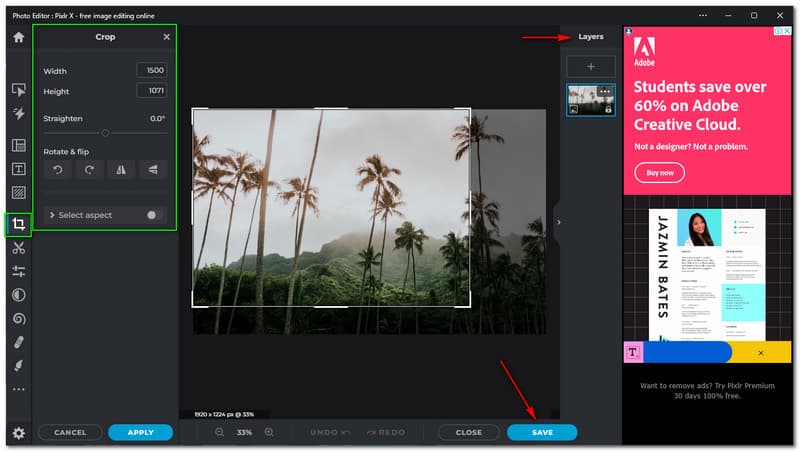Select the Arrange tool in the left toolbar
Screen dimensions: 800x452
18,90
